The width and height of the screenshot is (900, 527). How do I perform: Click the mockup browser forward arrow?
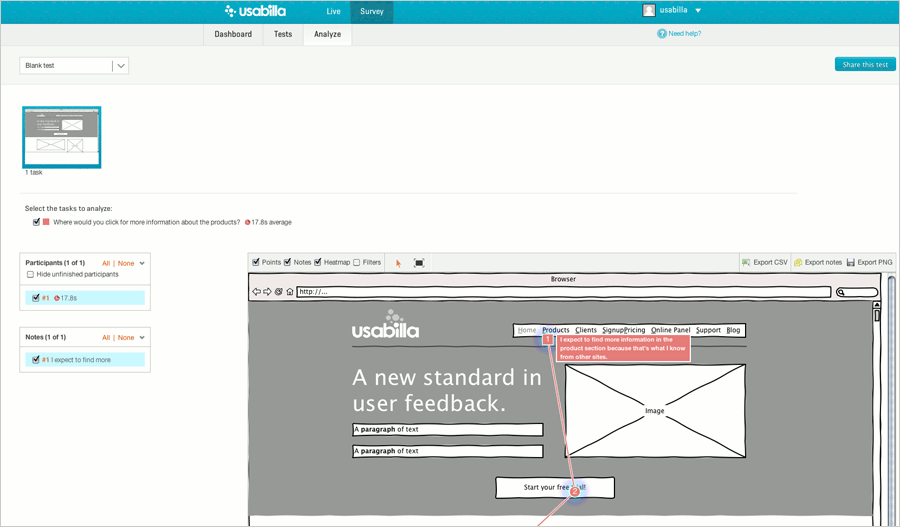(267, 292)
